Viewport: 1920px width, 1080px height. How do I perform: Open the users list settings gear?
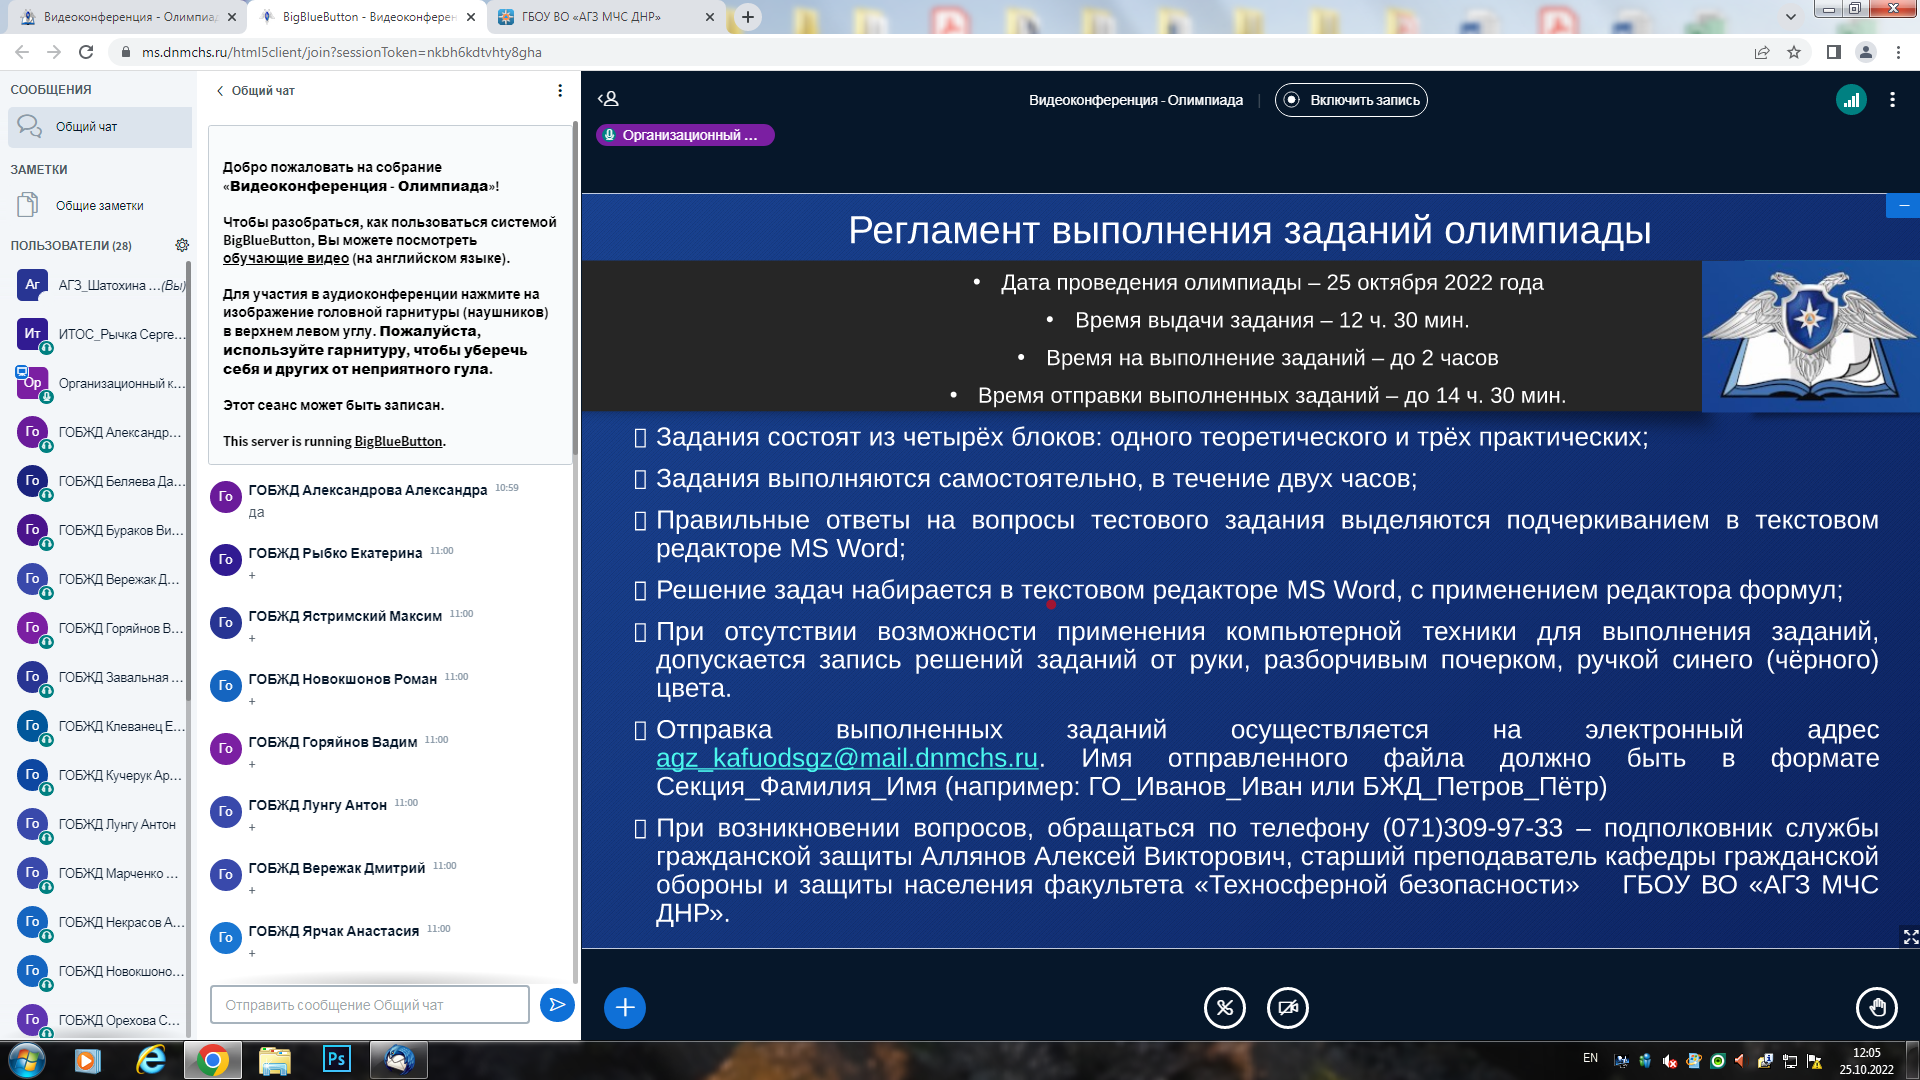pyautogui.click(x=182, y=245)
